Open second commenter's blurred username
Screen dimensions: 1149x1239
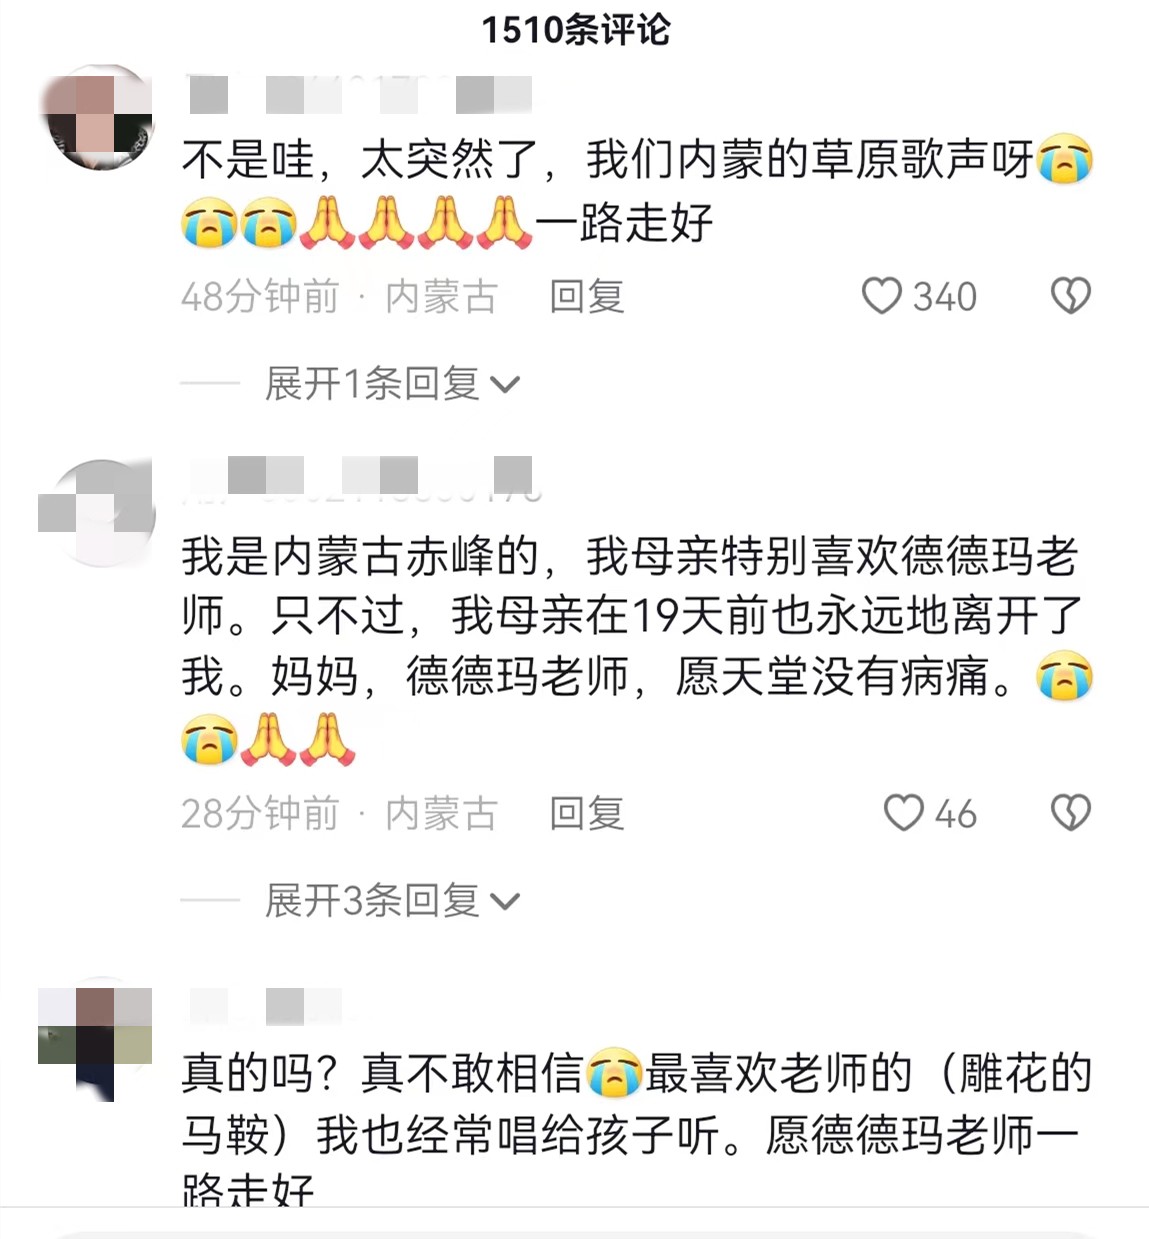(362, 478)
